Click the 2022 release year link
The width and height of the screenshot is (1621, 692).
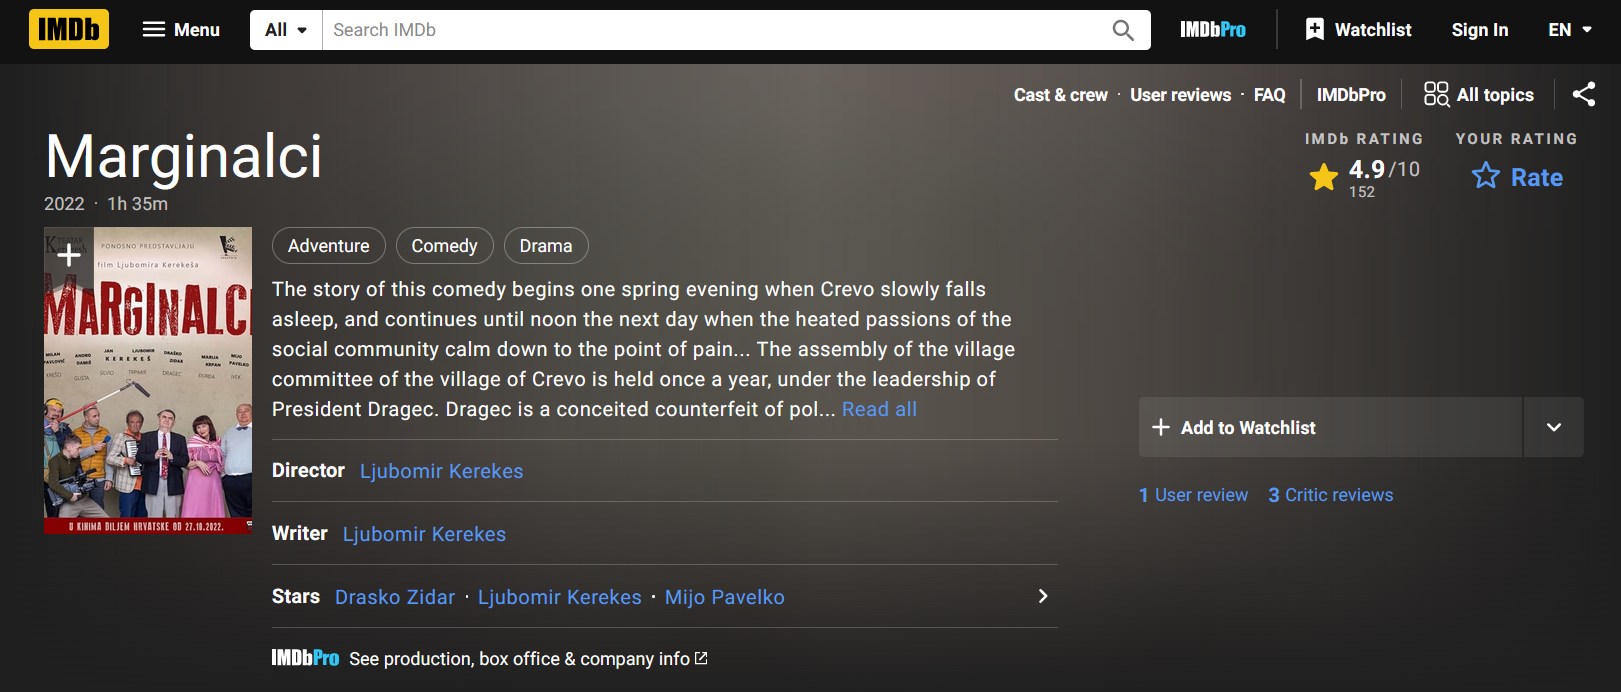pos(64,204)
